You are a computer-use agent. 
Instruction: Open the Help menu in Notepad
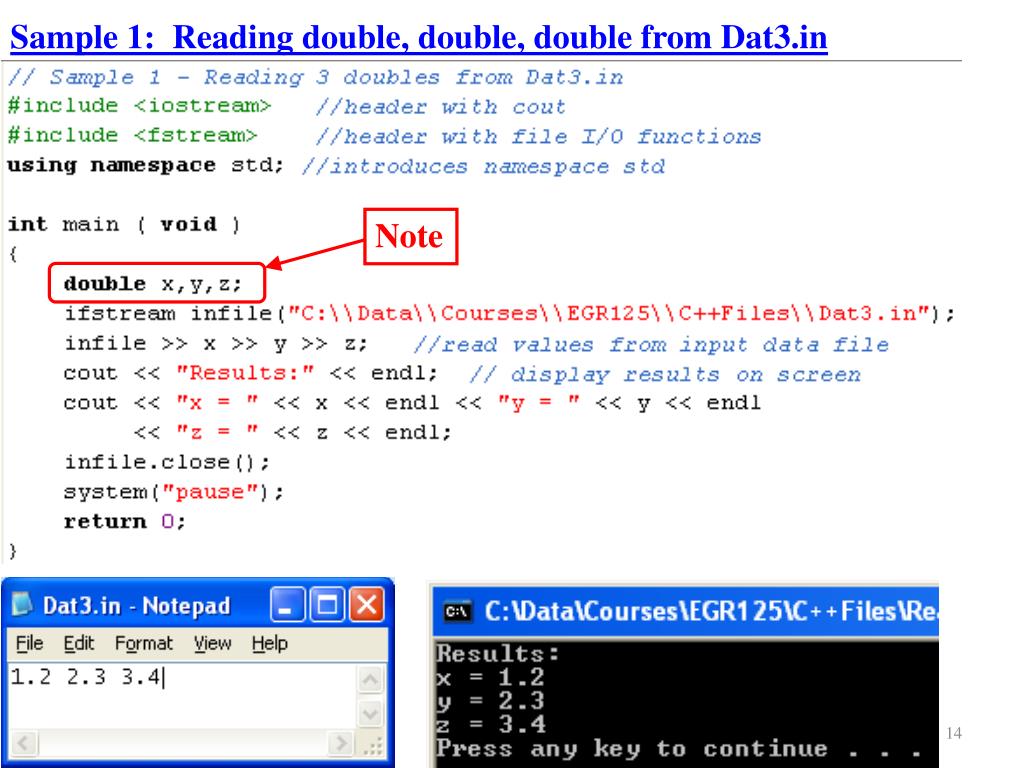[270, 643]
